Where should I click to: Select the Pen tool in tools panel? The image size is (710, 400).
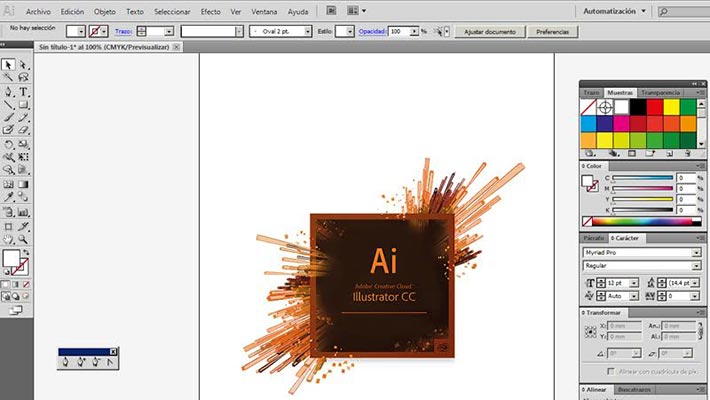(x=8, y=92)
